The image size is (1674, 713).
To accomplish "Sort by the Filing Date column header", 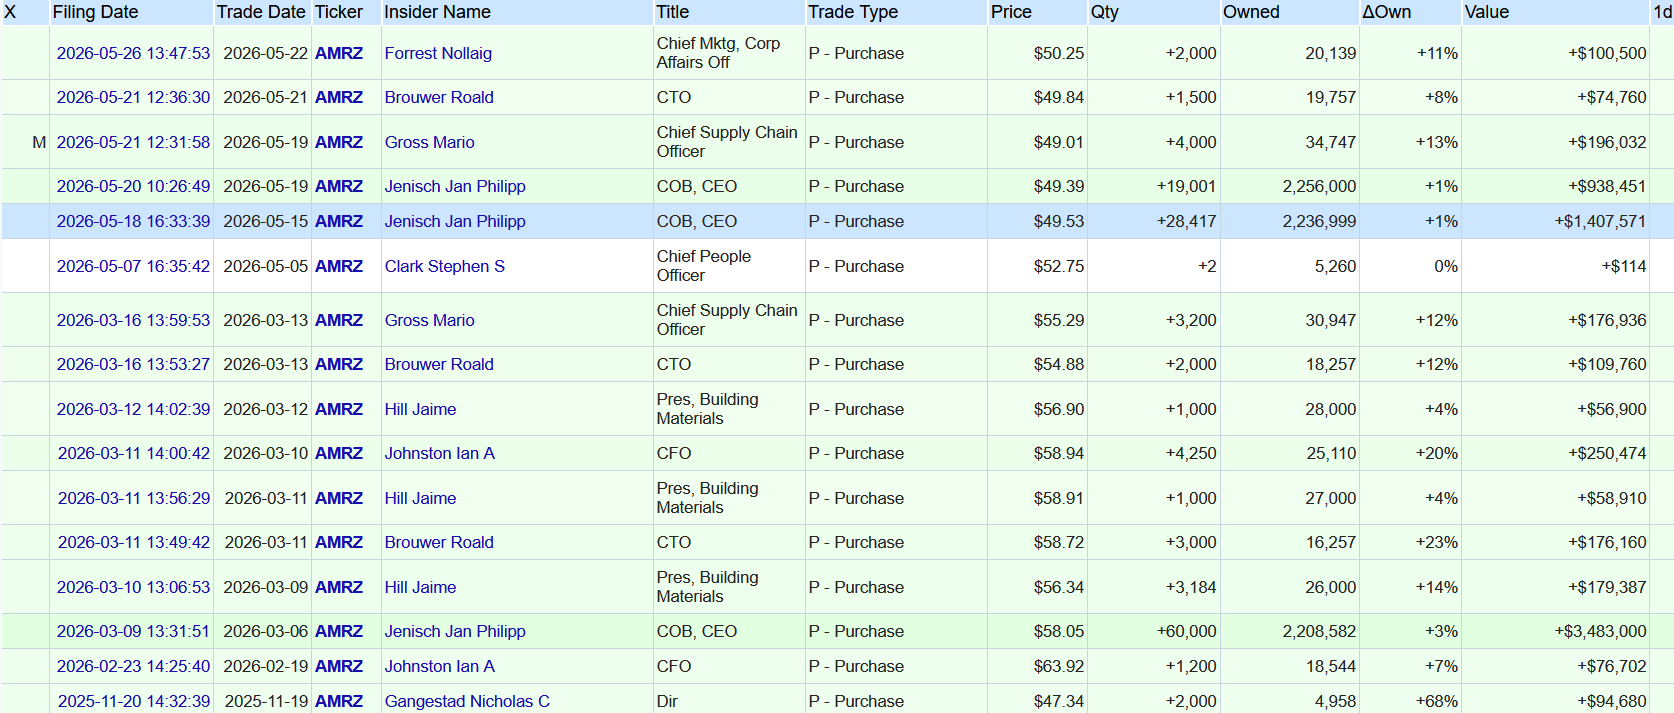I will tap(95, 12).
